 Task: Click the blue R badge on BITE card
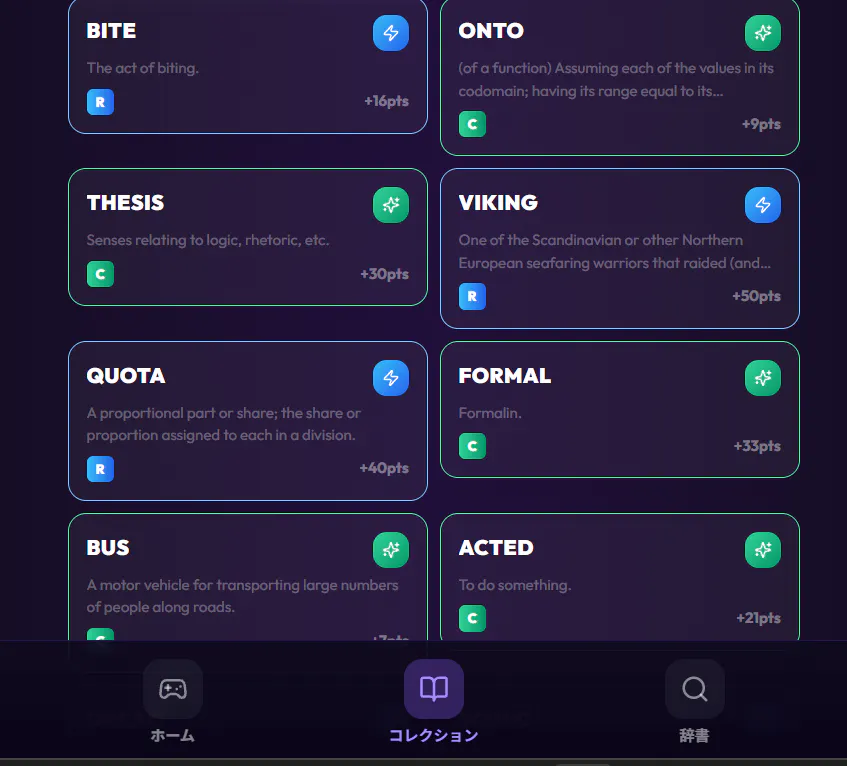(x=100, y=101)
